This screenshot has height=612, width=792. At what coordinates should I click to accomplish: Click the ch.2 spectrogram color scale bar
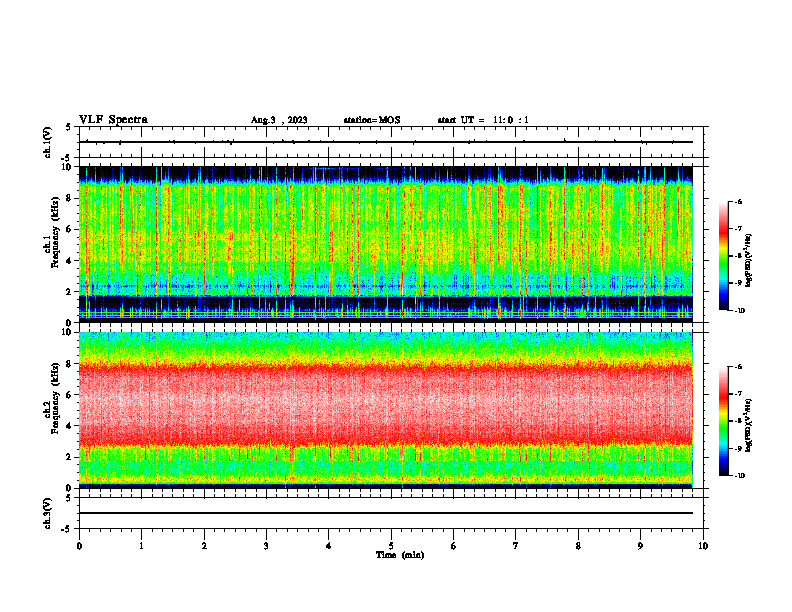(x=723, y=421)
